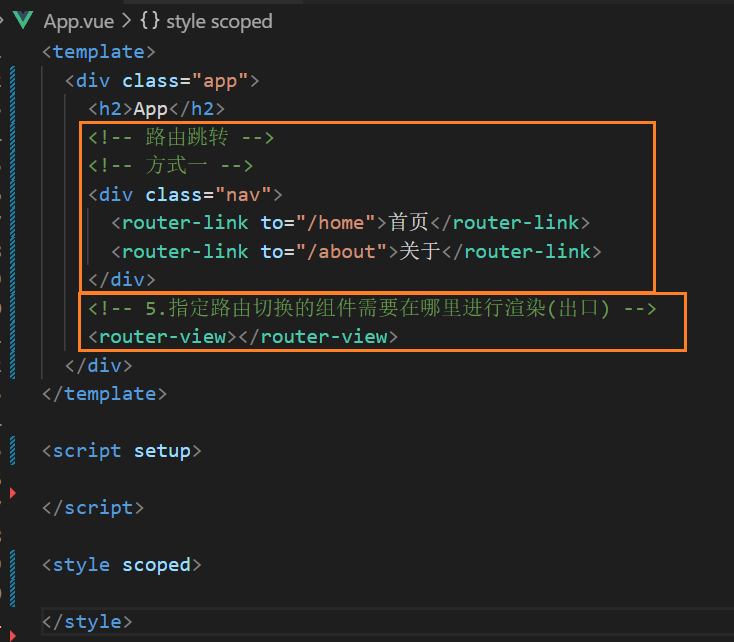Click the <router-view></router-view> line

point(243,337)
